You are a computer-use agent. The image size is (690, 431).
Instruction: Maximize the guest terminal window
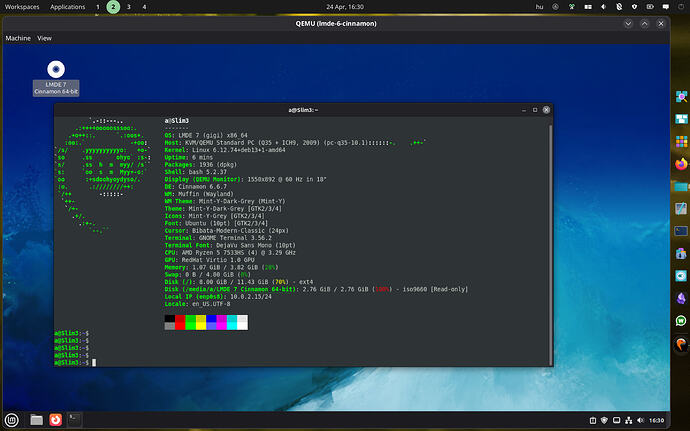pos(535,110)
